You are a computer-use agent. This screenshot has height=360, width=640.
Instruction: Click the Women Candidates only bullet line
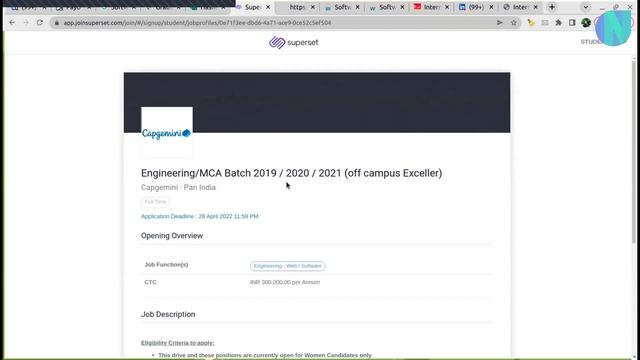[265, 356]
